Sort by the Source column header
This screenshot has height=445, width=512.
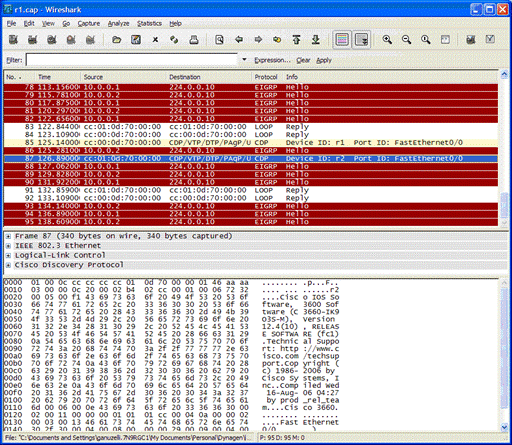coord(123,77)
